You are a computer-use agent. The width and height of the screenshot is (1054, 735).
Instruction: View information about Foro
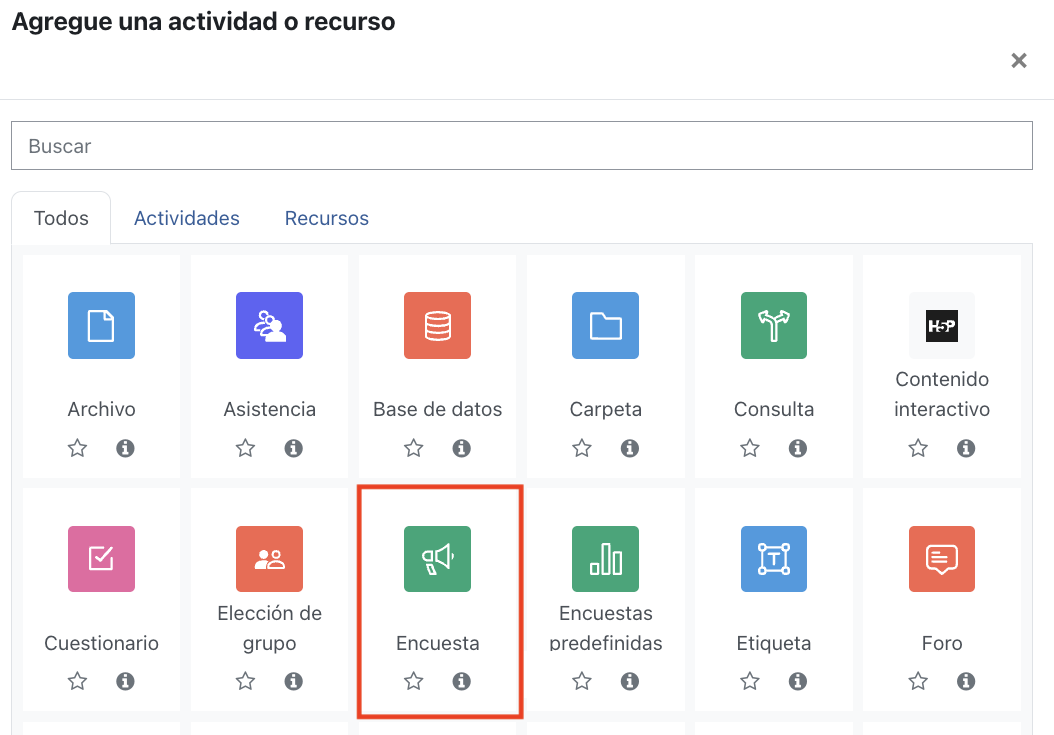(966, 681)
